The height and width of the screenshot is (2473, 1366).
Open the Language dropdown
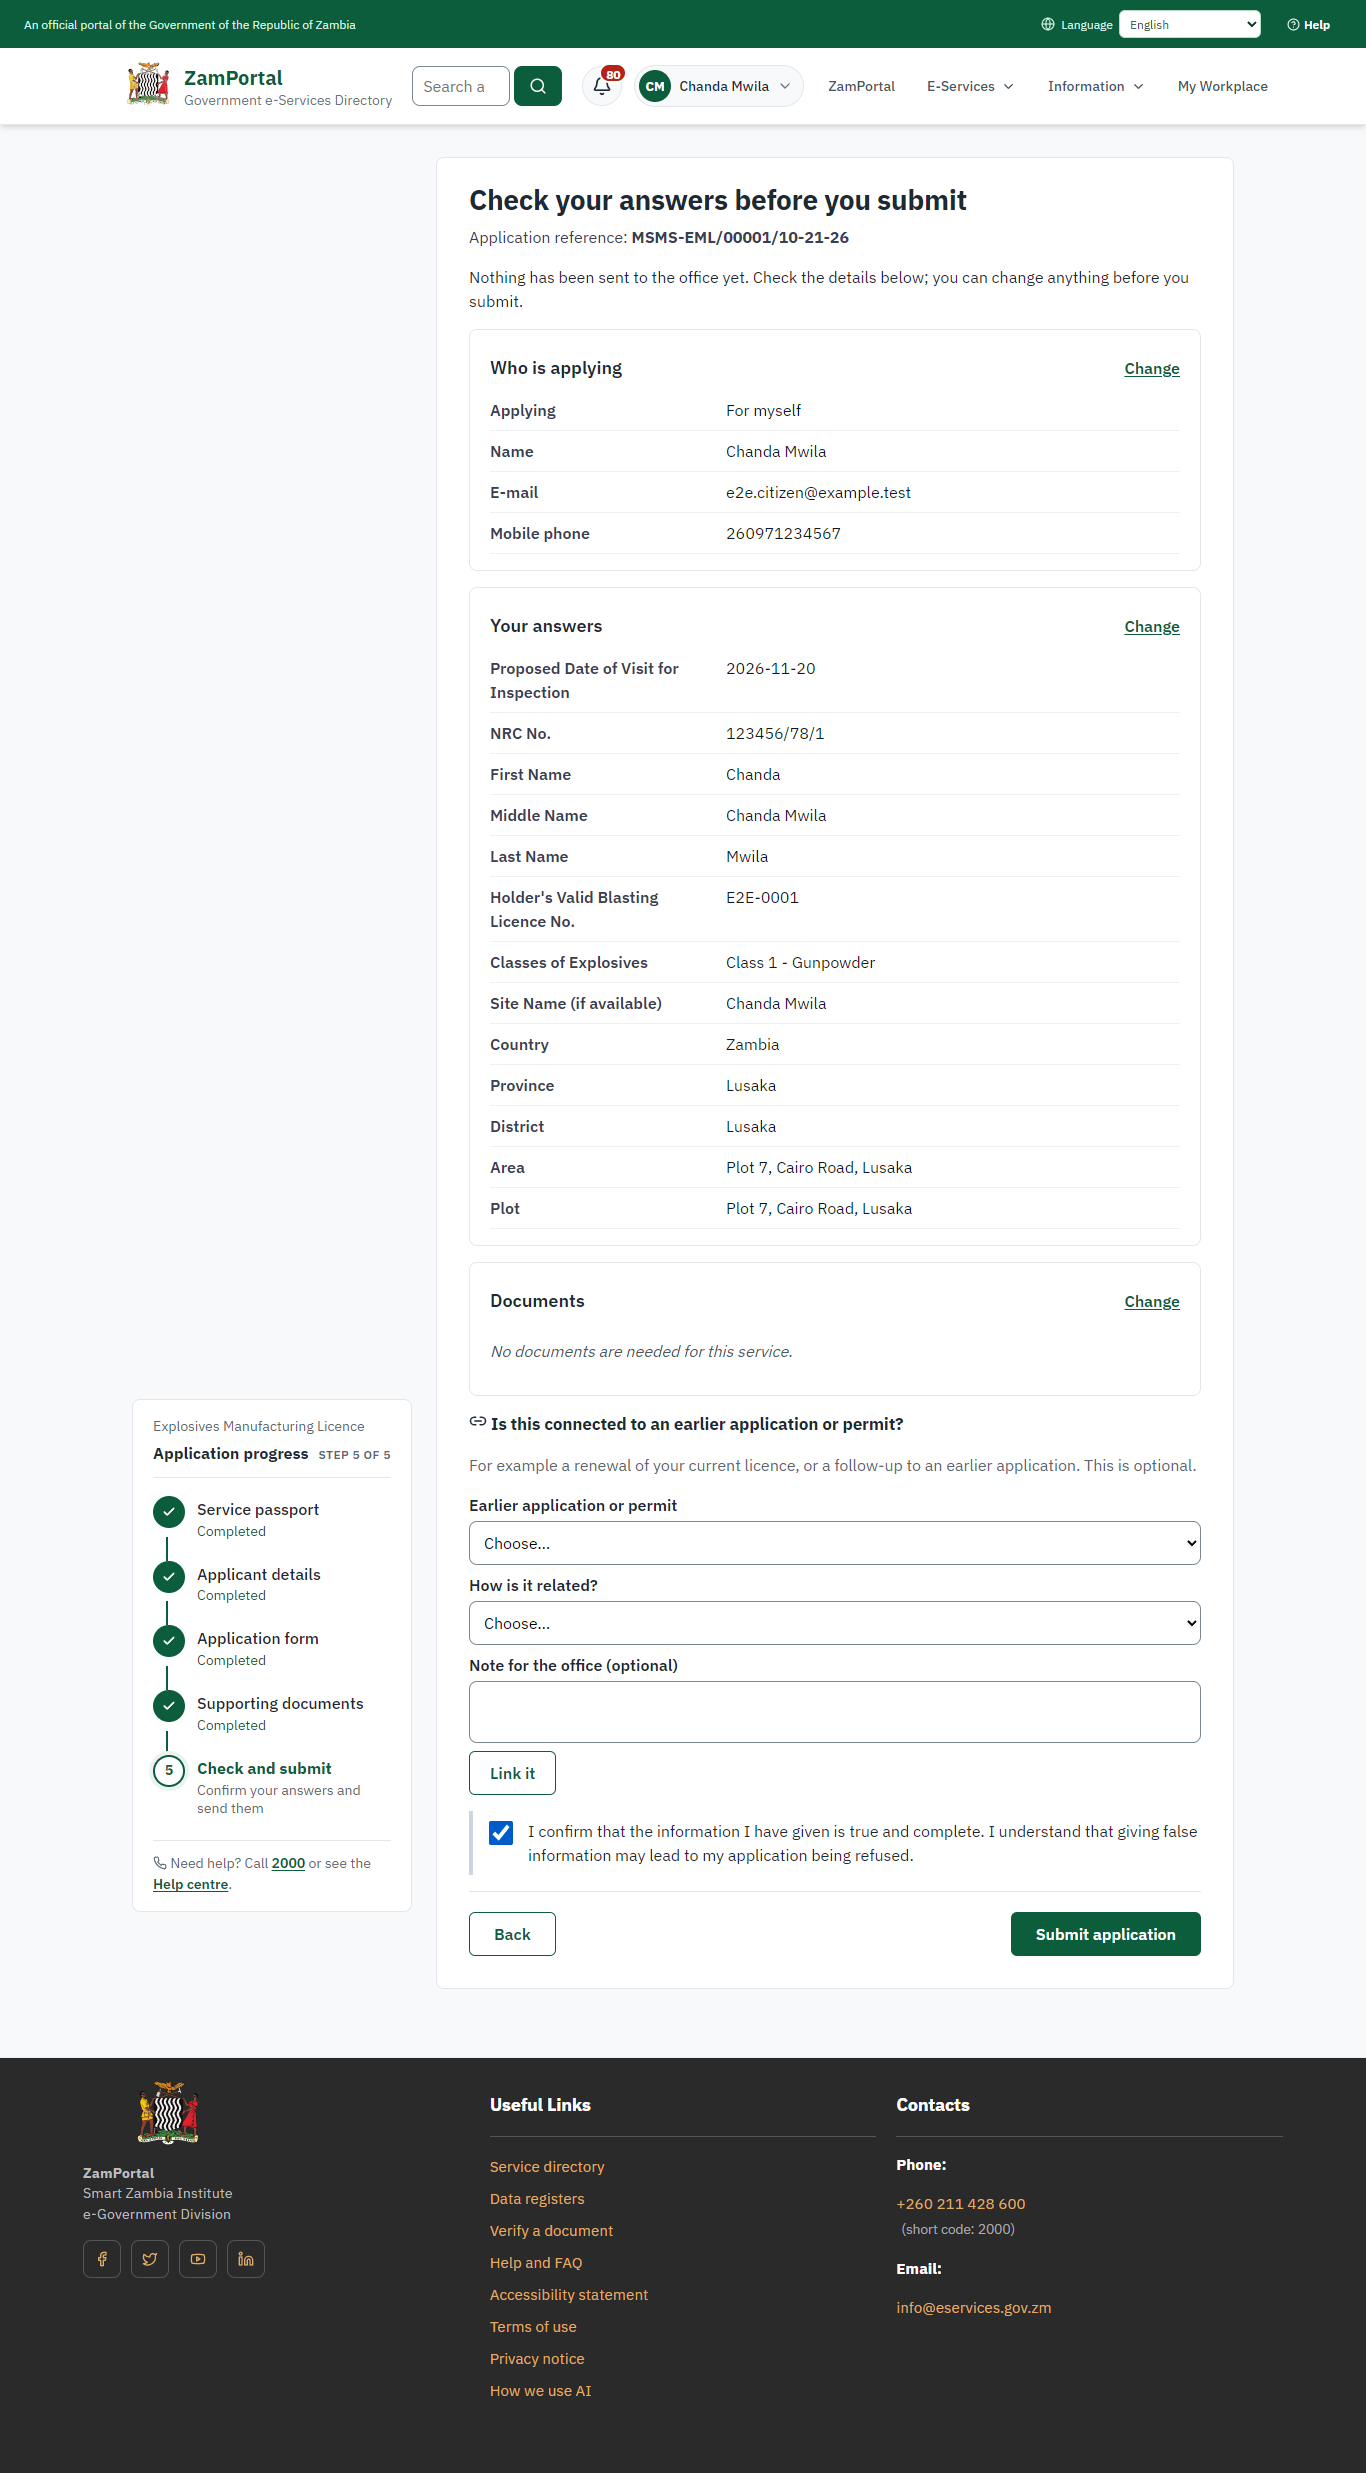click(1190, 25)
